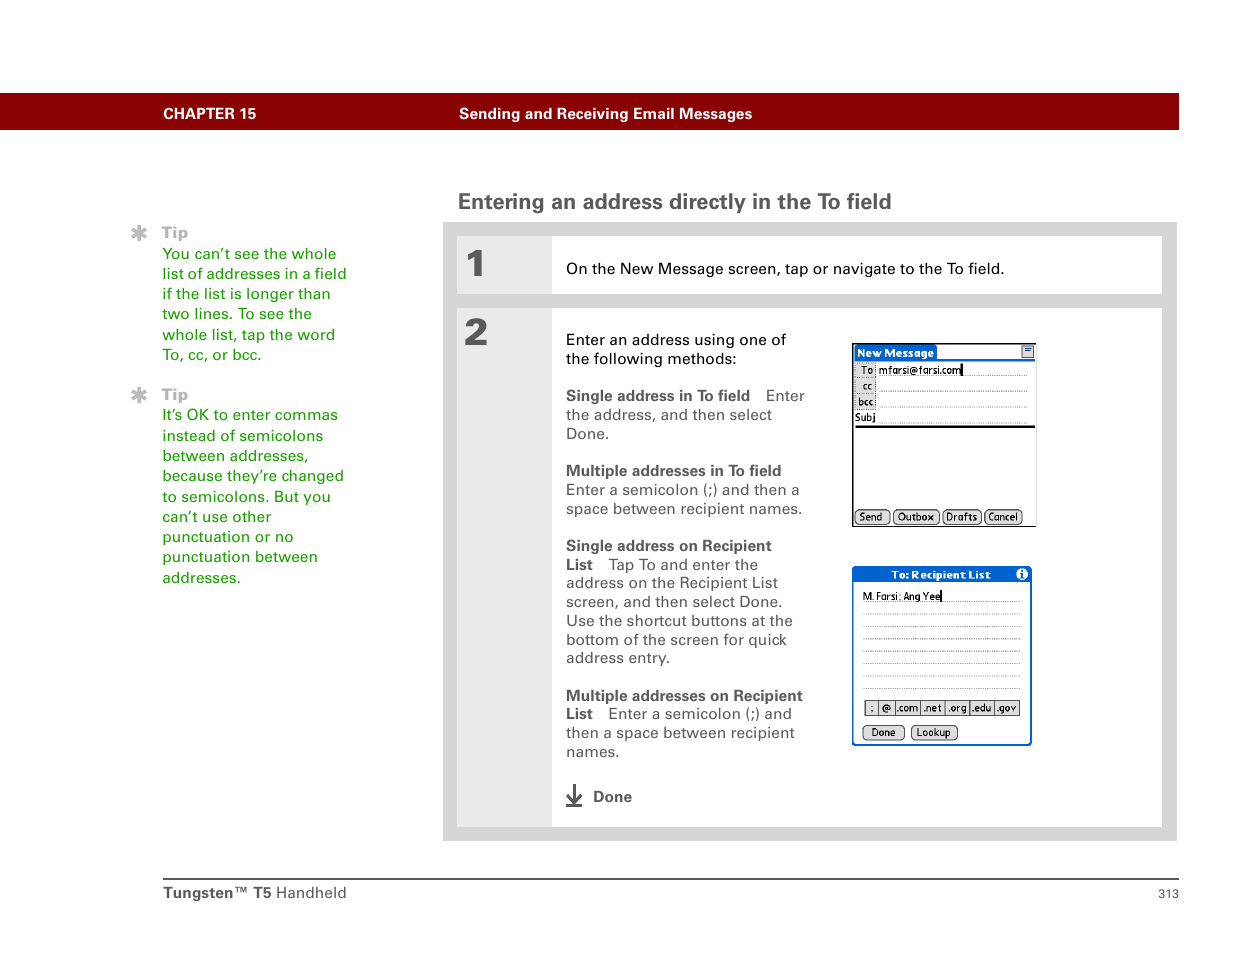Screen dimensions: 1235x954
Task: Click 'Enter an address using one of' text
Action: tap(676, 340)
